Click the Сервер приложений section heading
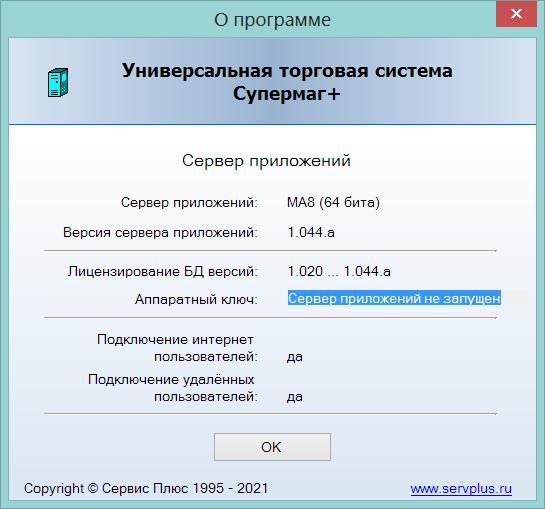The width and height of the screenshot is (545, 509). tap(266, 161)
